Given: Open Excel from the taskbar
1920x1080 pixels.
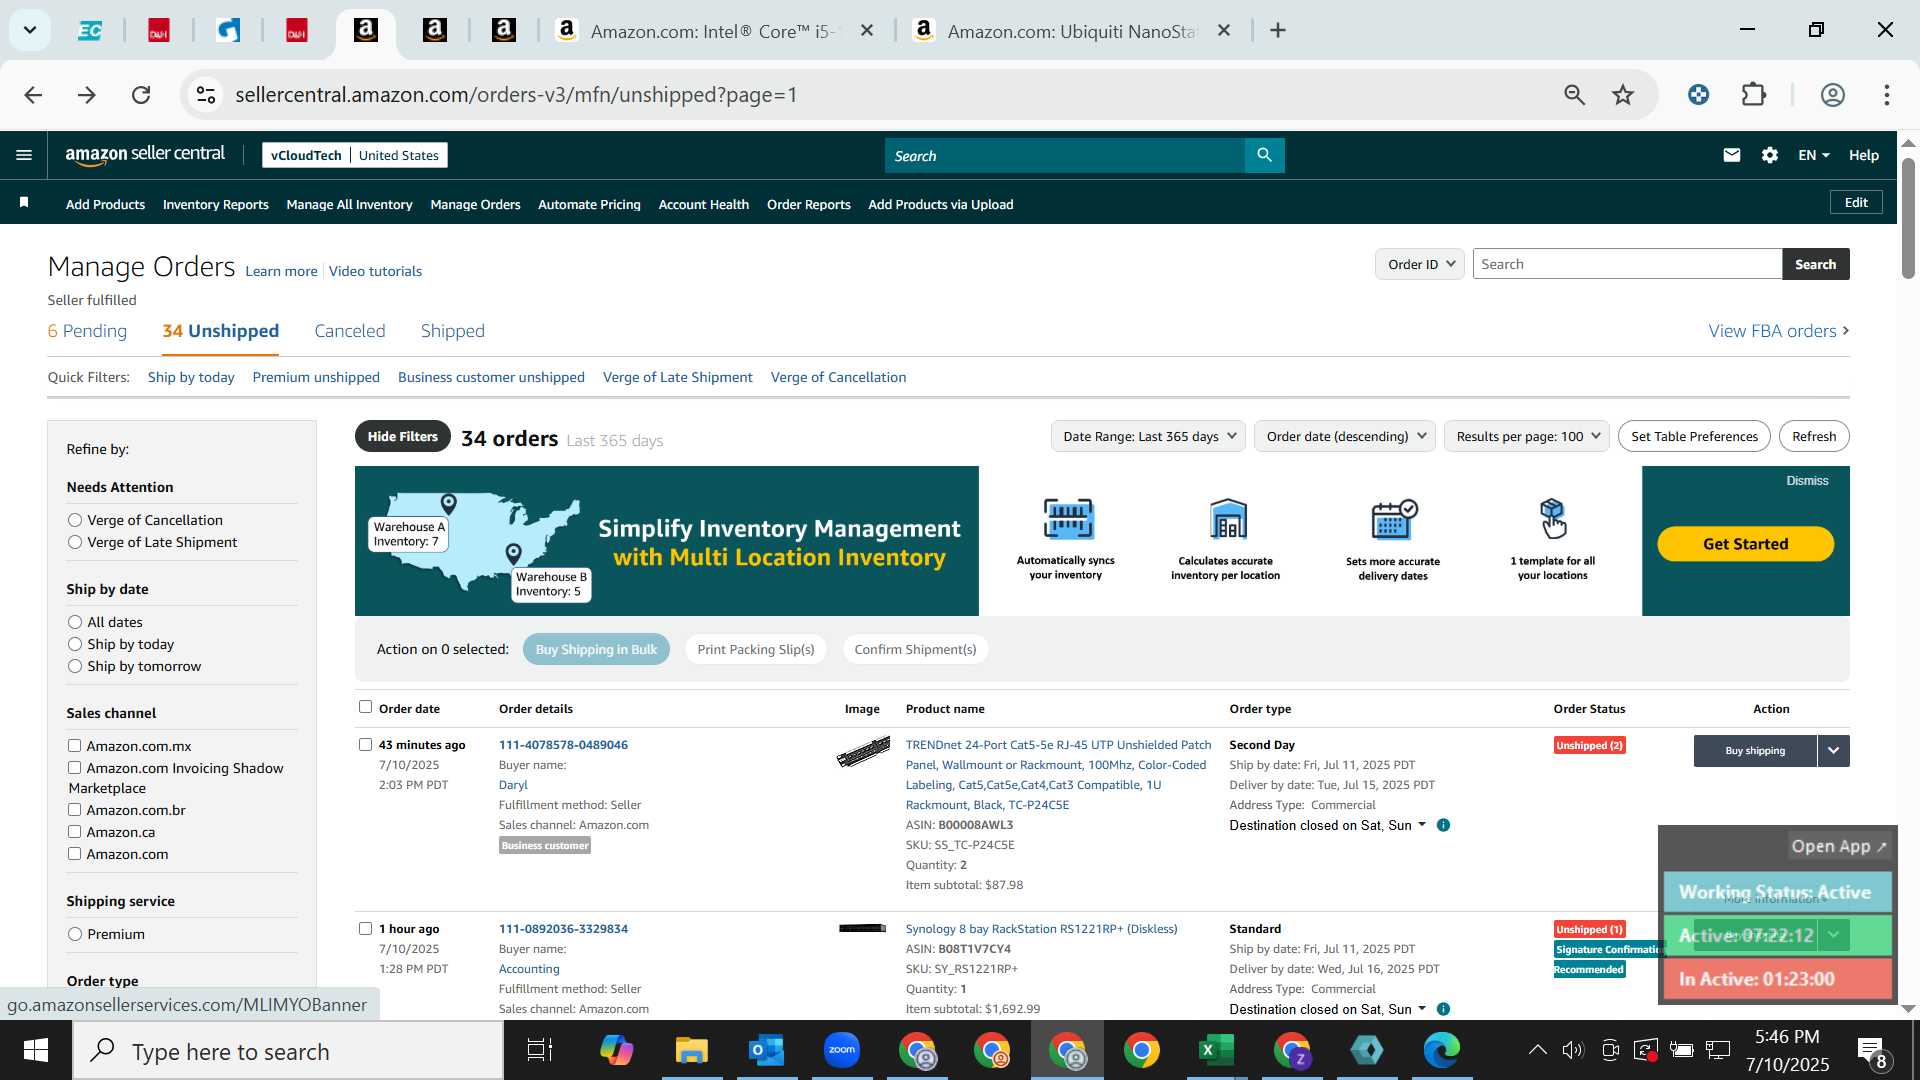Looking at the screenshot, I should [1217, 1050].
